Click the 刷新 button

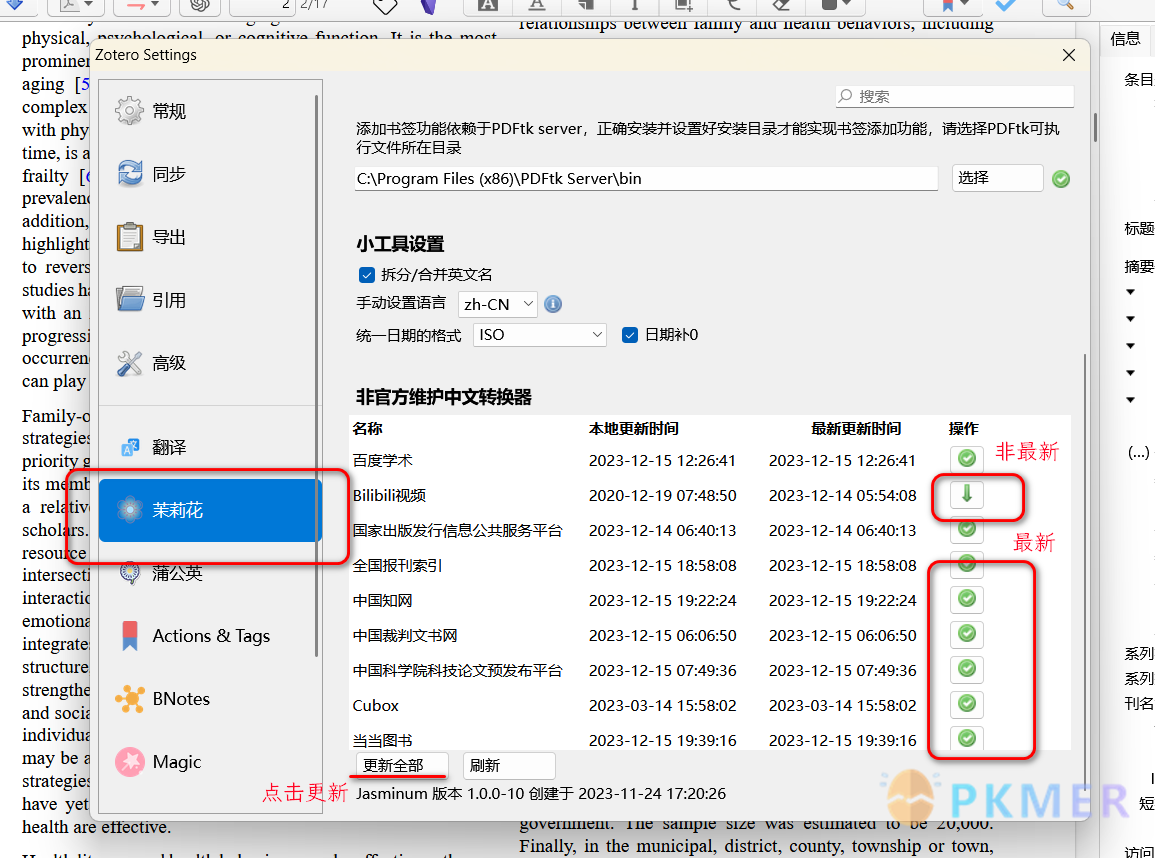pos(509,765)
